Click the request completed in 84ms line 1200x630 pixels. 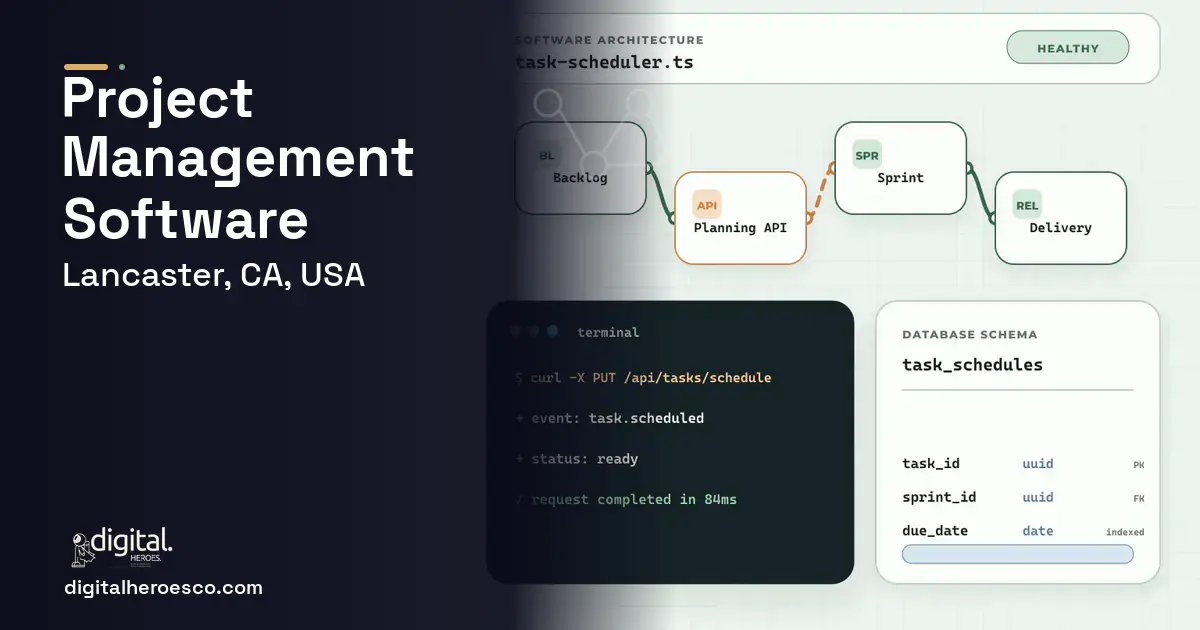coord(625,499)
